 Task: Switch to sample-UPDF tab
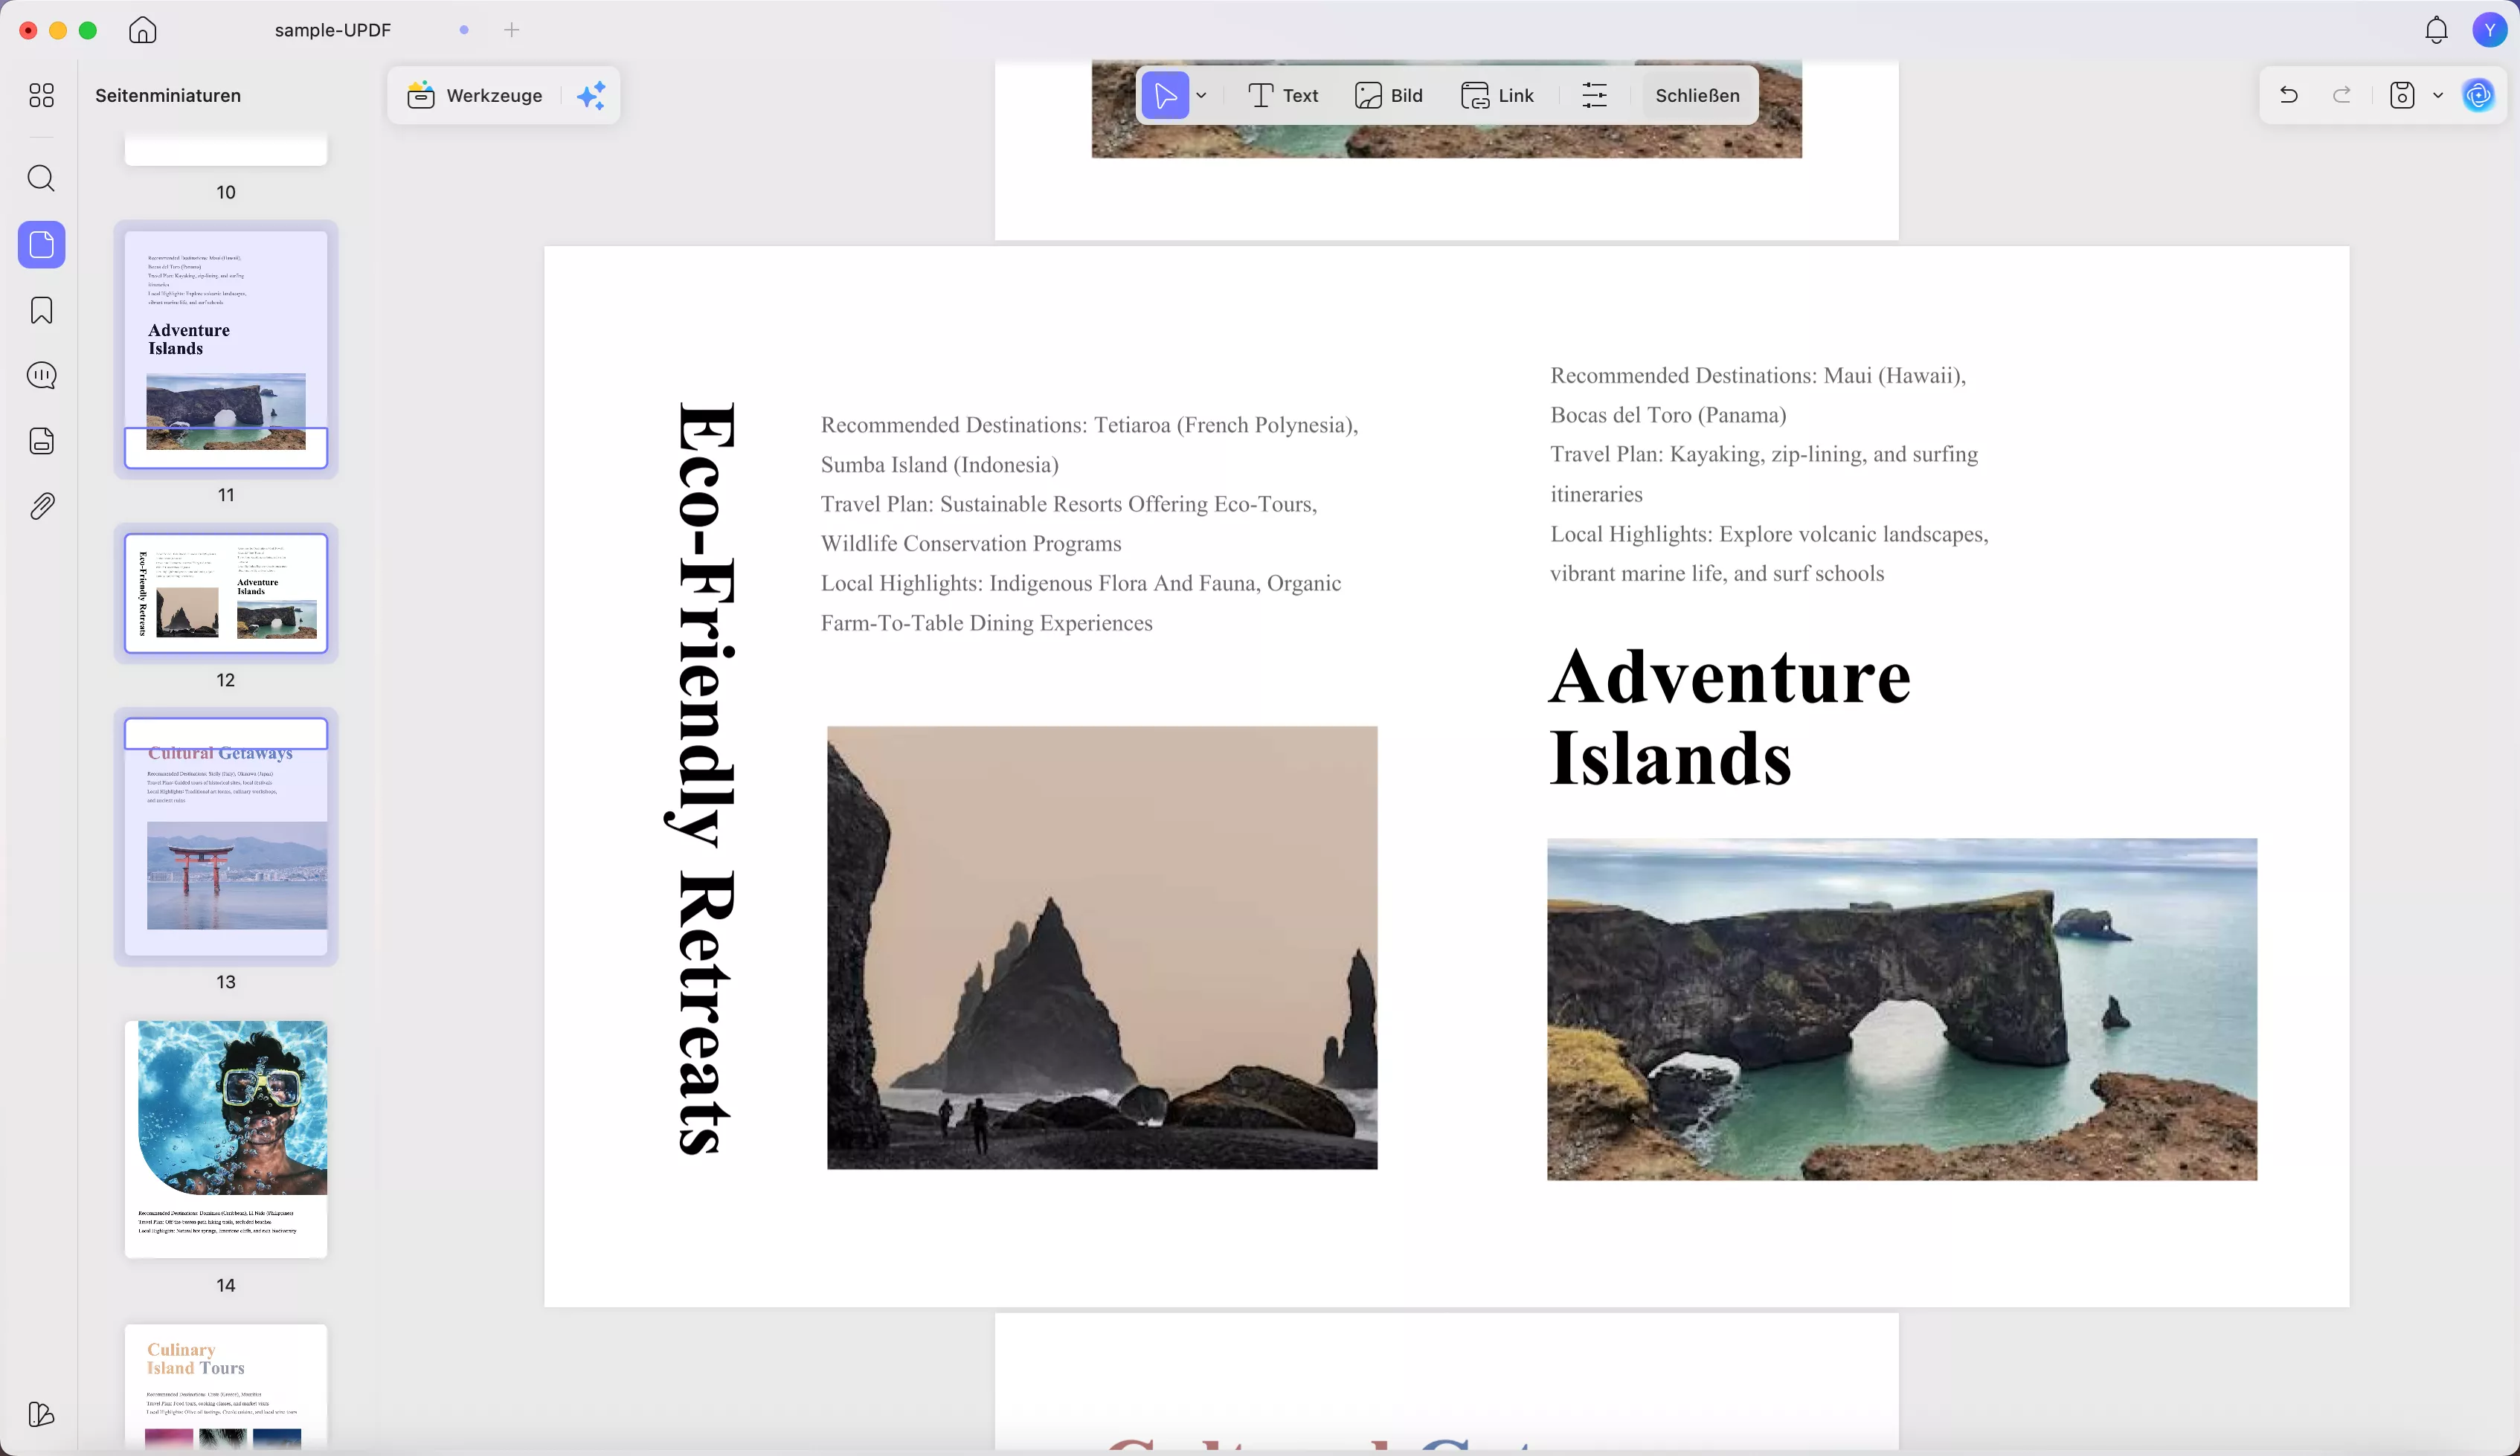332,30
